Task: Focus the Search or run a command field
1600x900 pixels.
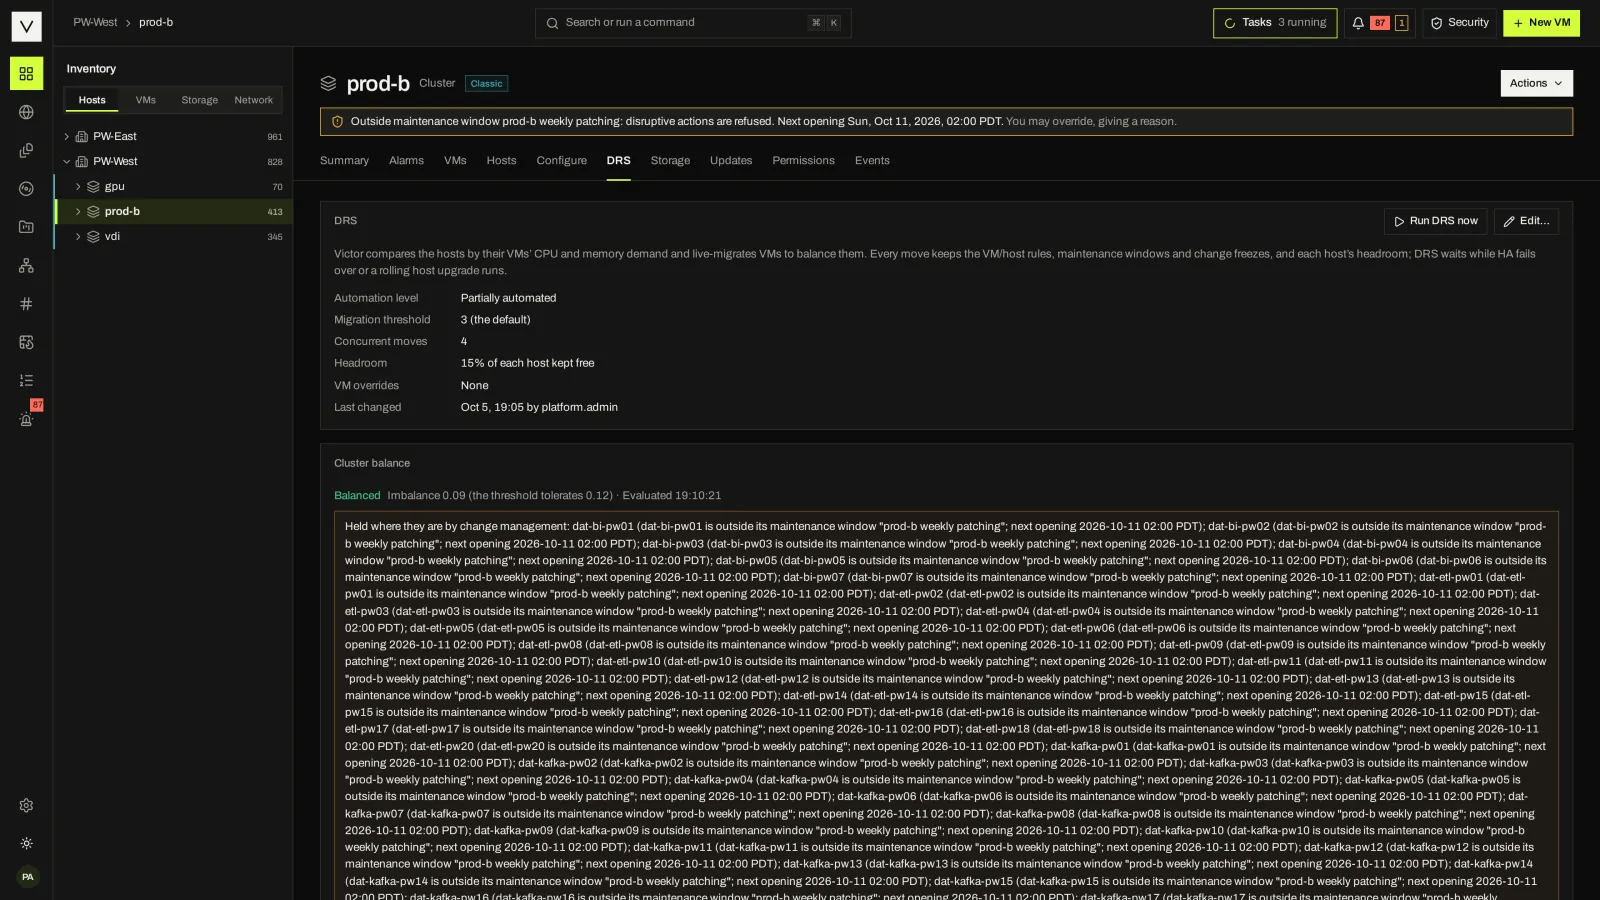Action: tap(693, 23)
